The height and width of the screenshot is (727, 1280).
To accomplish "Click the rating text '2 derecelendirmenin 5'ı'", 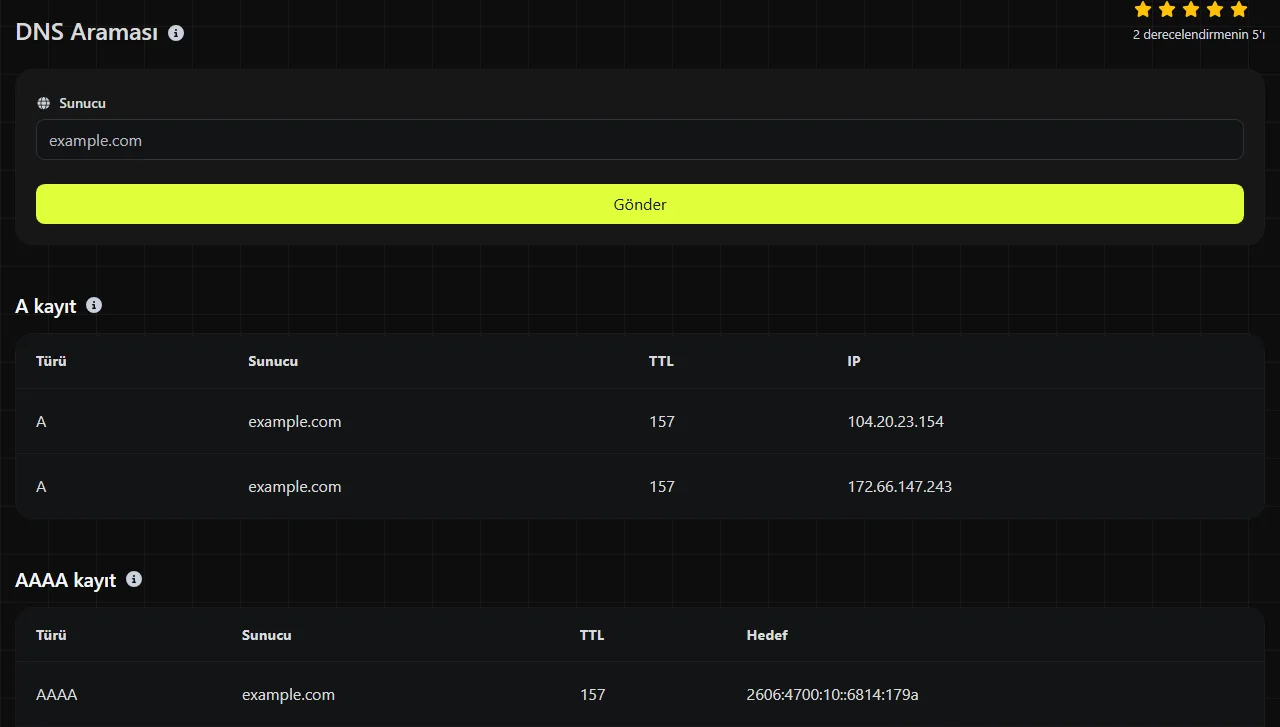I will point(1198,35).
